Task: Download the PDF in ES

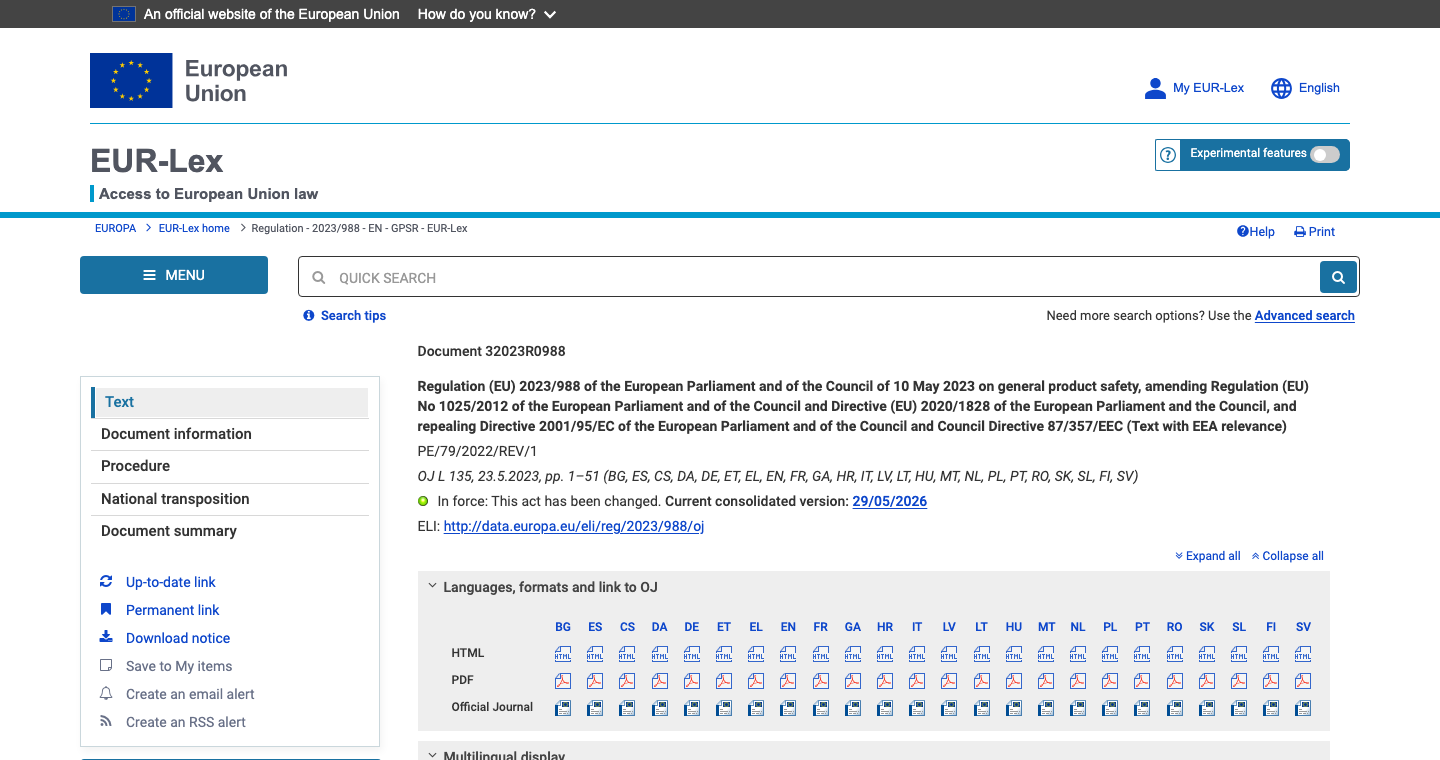Action: click(x=595, y=681)
